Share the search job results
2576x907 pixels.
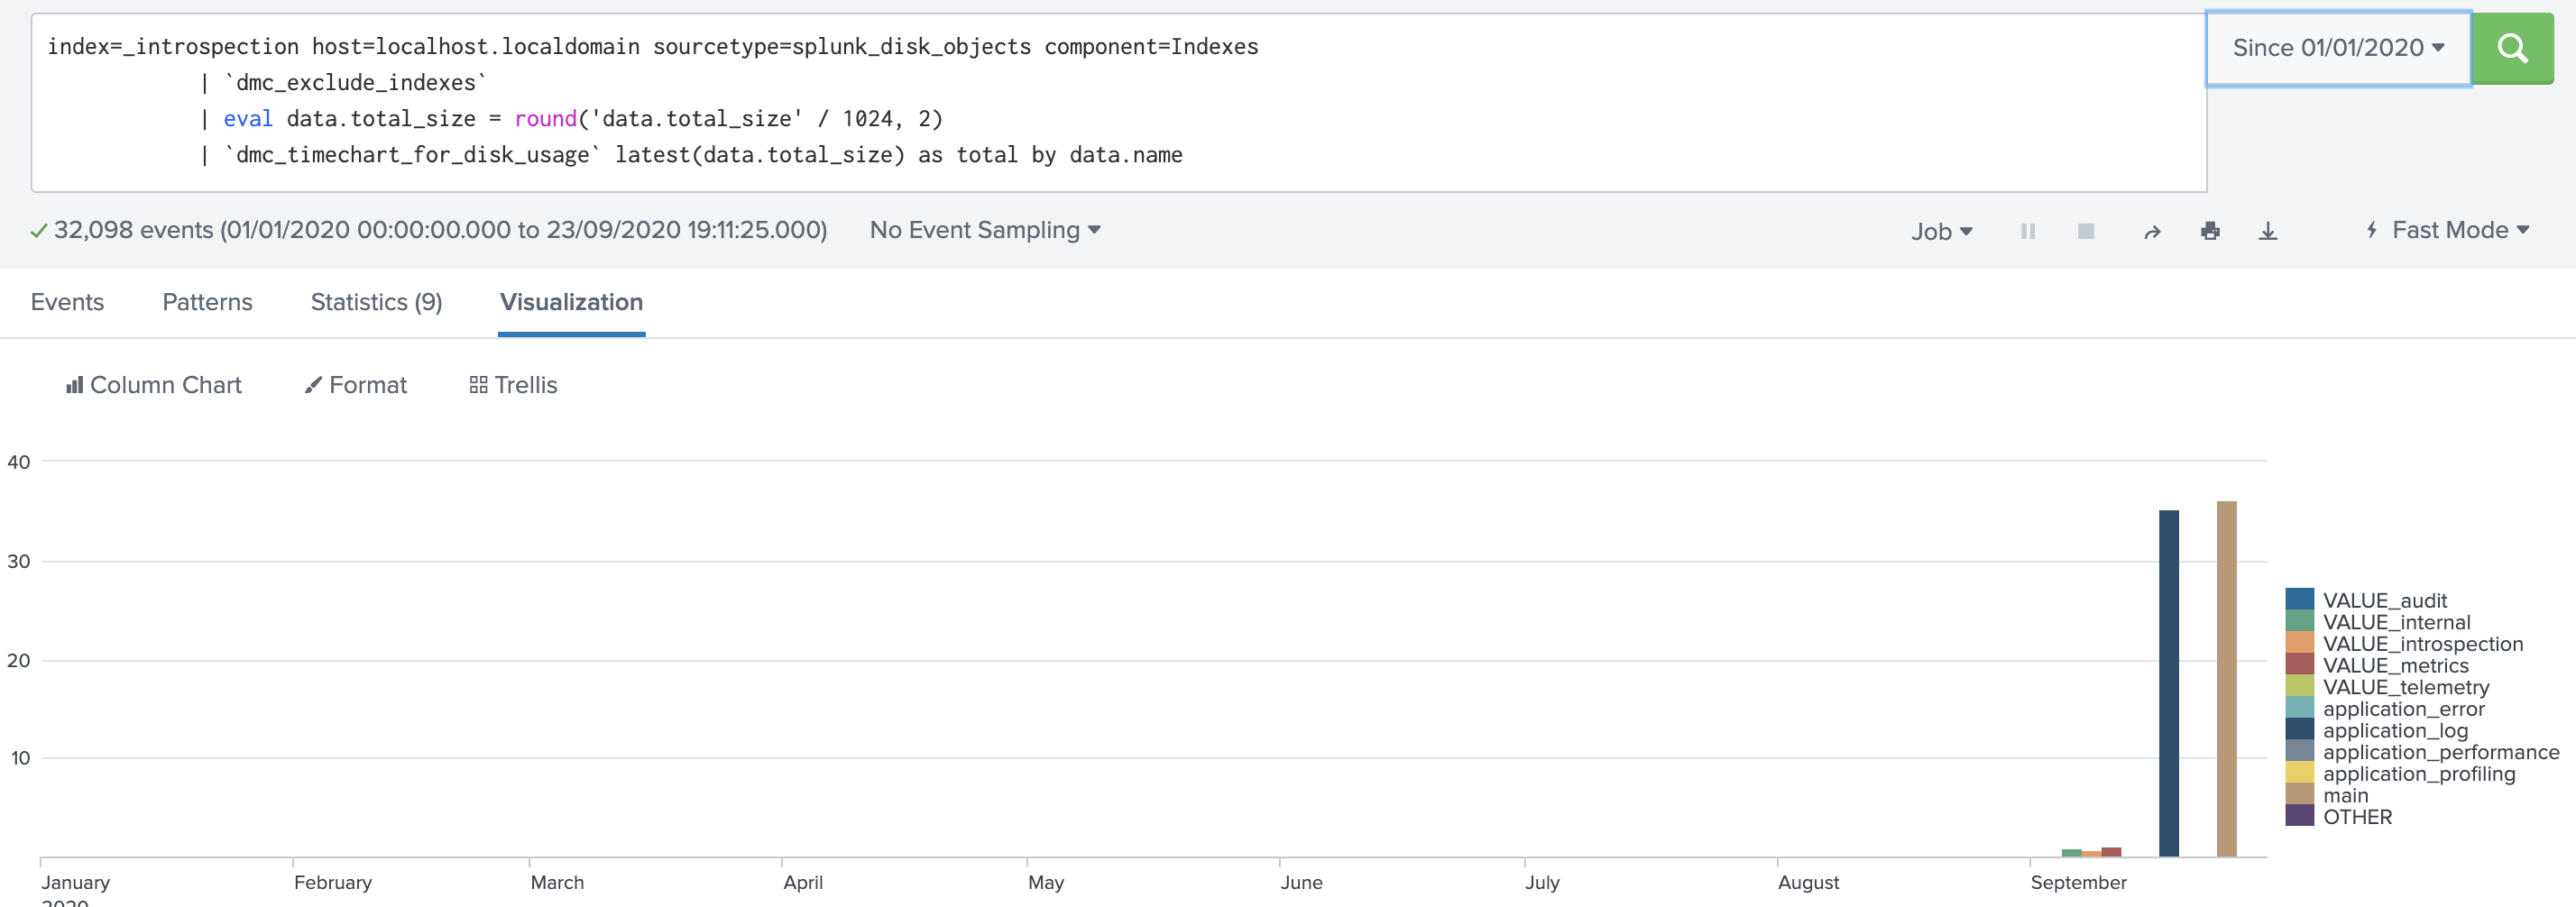2152,230
